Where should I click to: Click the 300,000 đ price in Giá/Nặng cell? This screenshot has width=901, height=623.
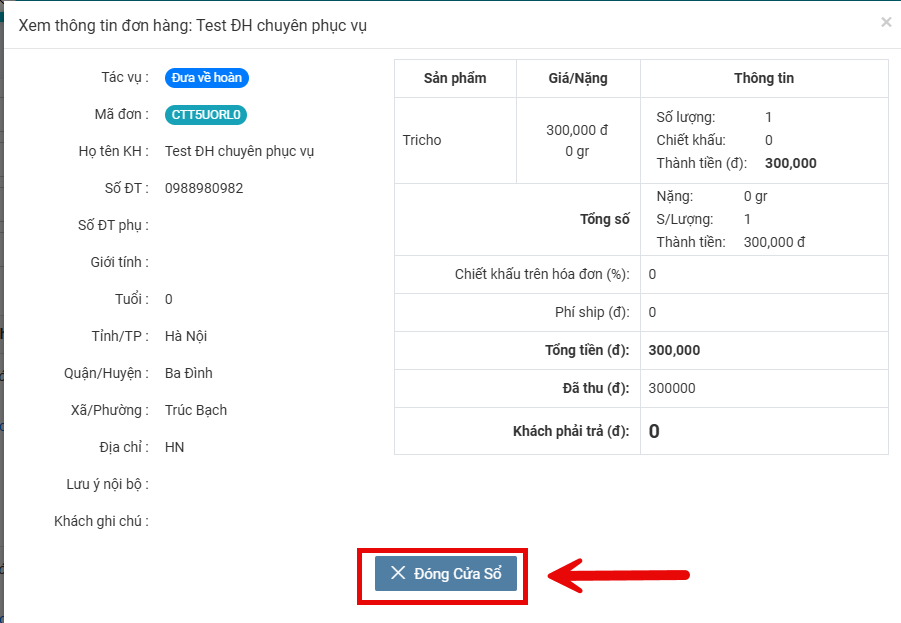click(x=577, y=130)
